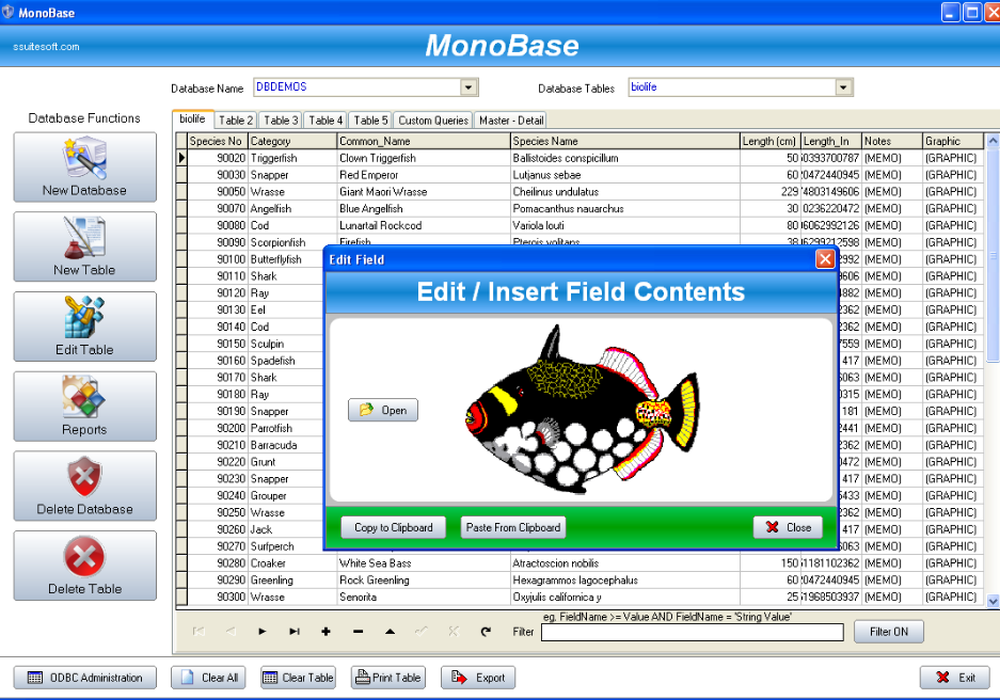This screenshot has width=1000, height=700.
Task: Enable filtering with the Filter ON button
Action: click(x=888, y=631)
